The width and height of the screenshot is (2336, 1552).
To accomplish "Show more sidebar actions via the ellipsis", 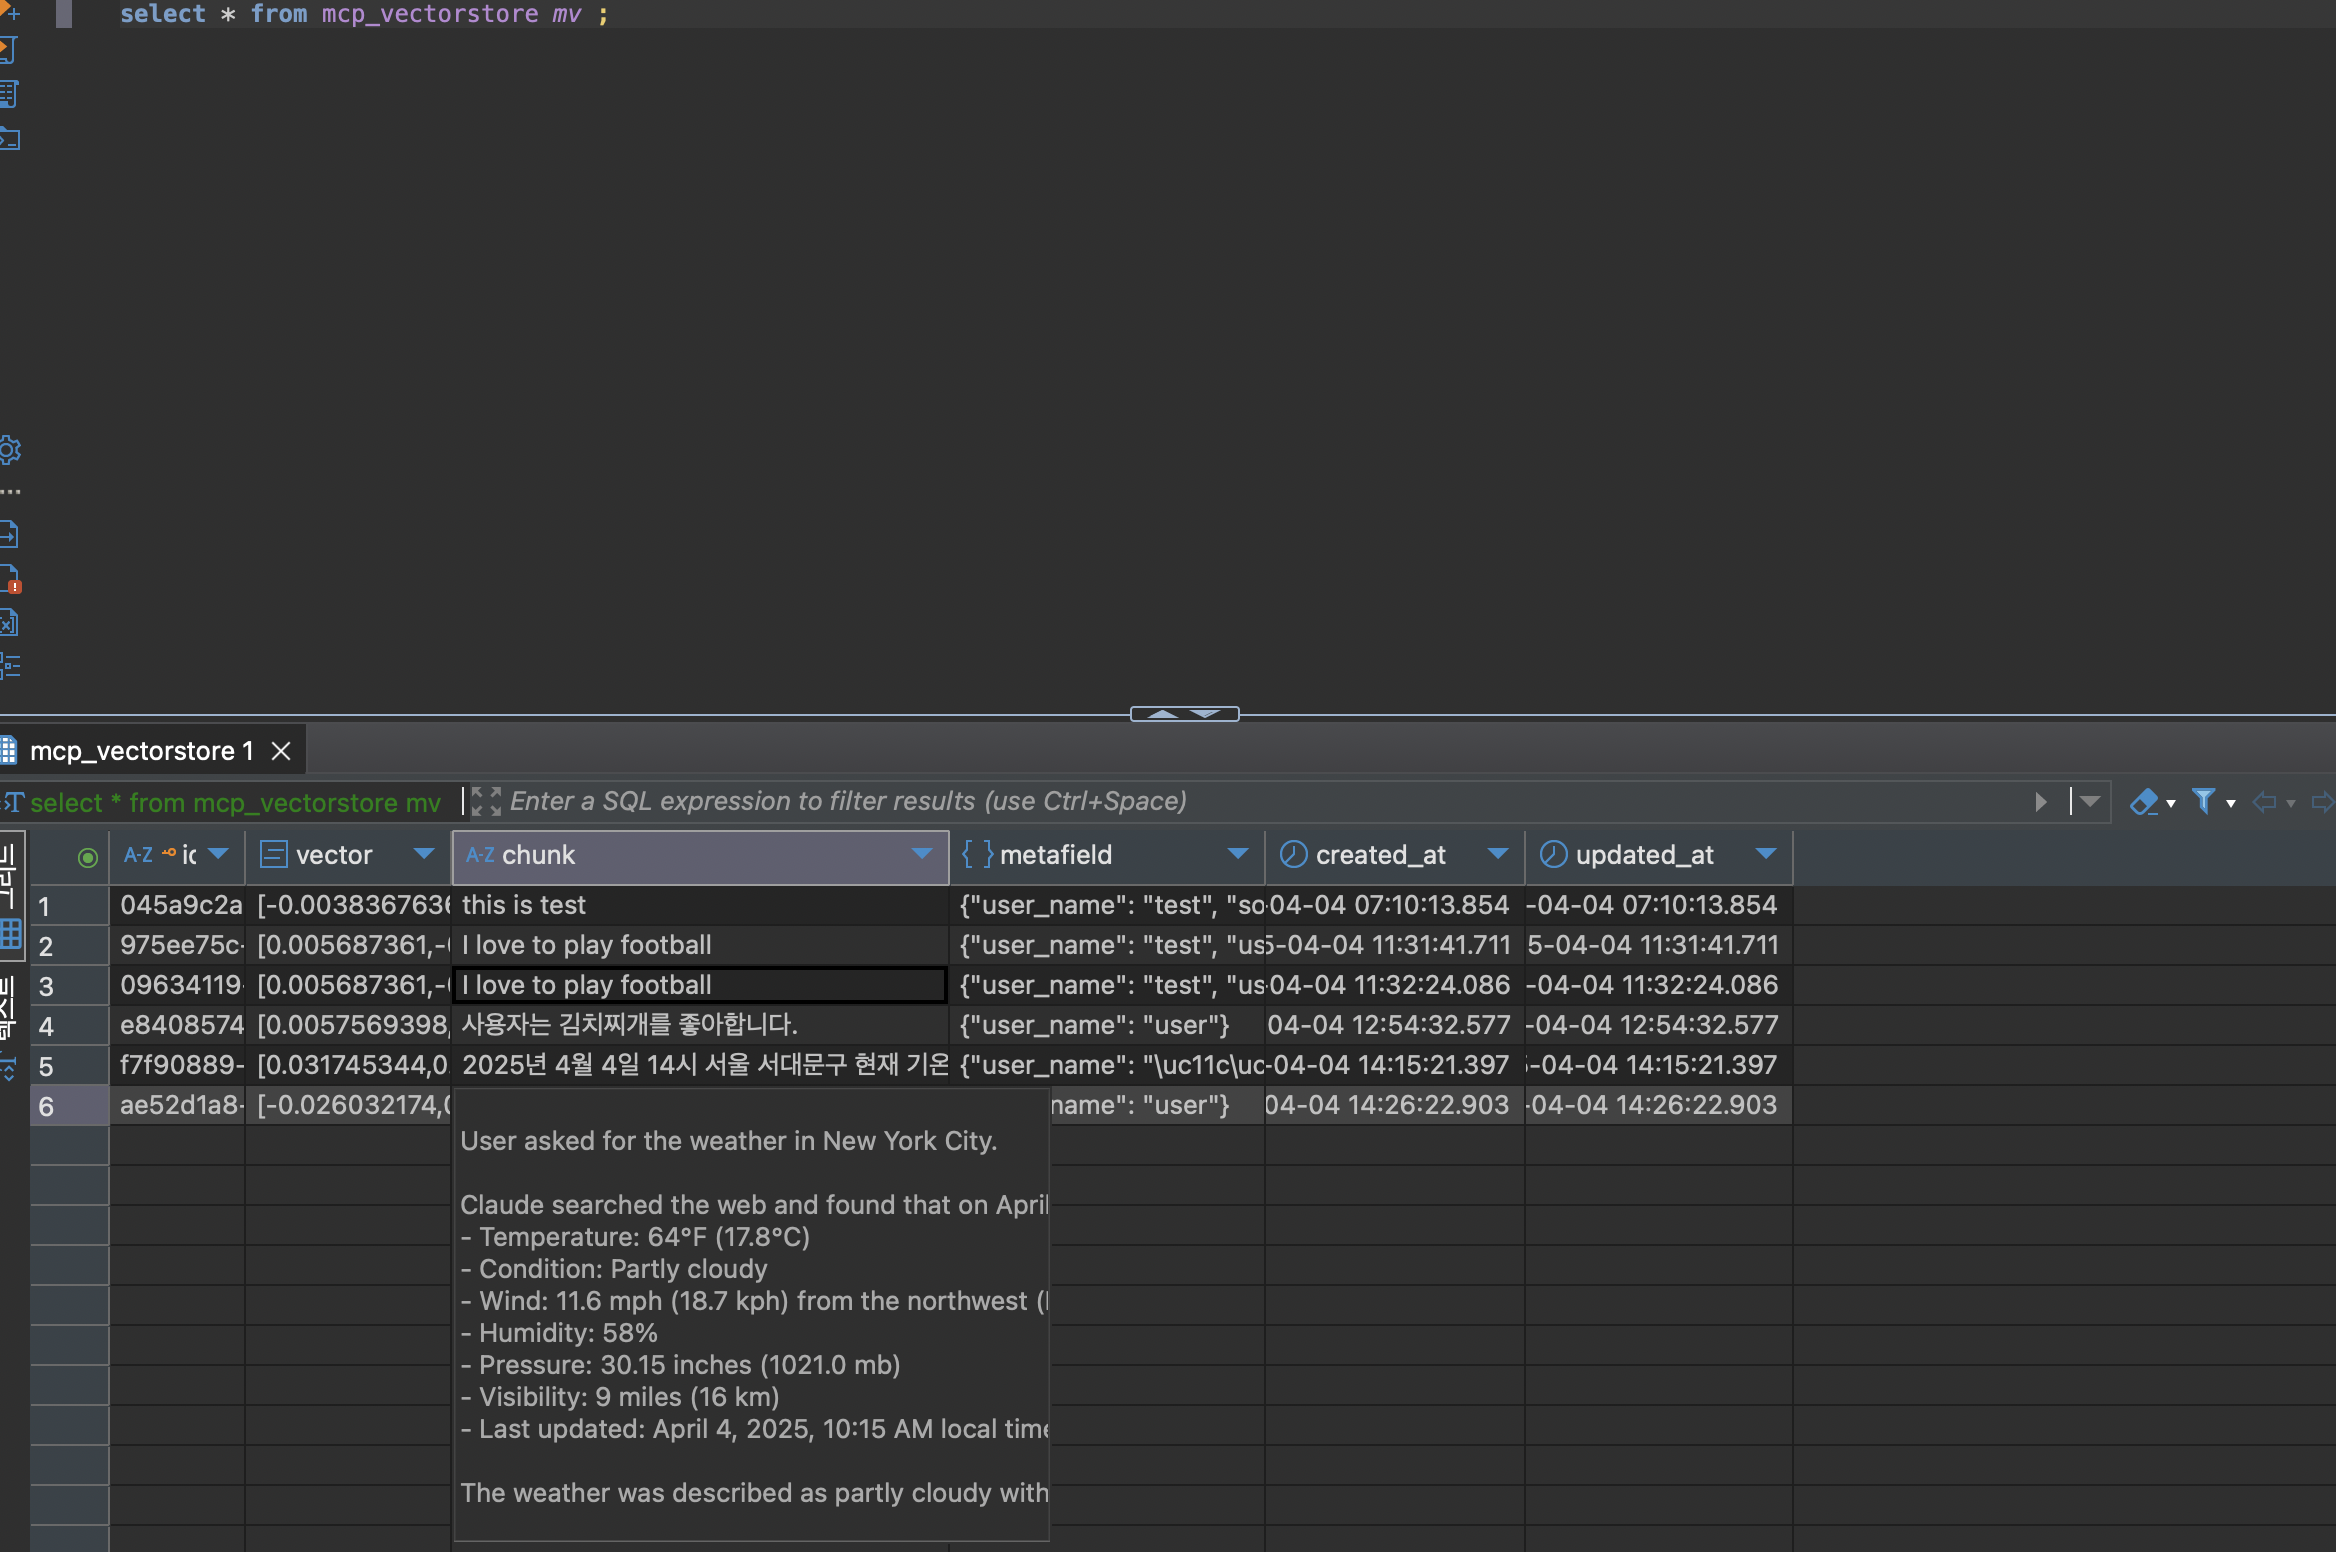I will point(10,492).
